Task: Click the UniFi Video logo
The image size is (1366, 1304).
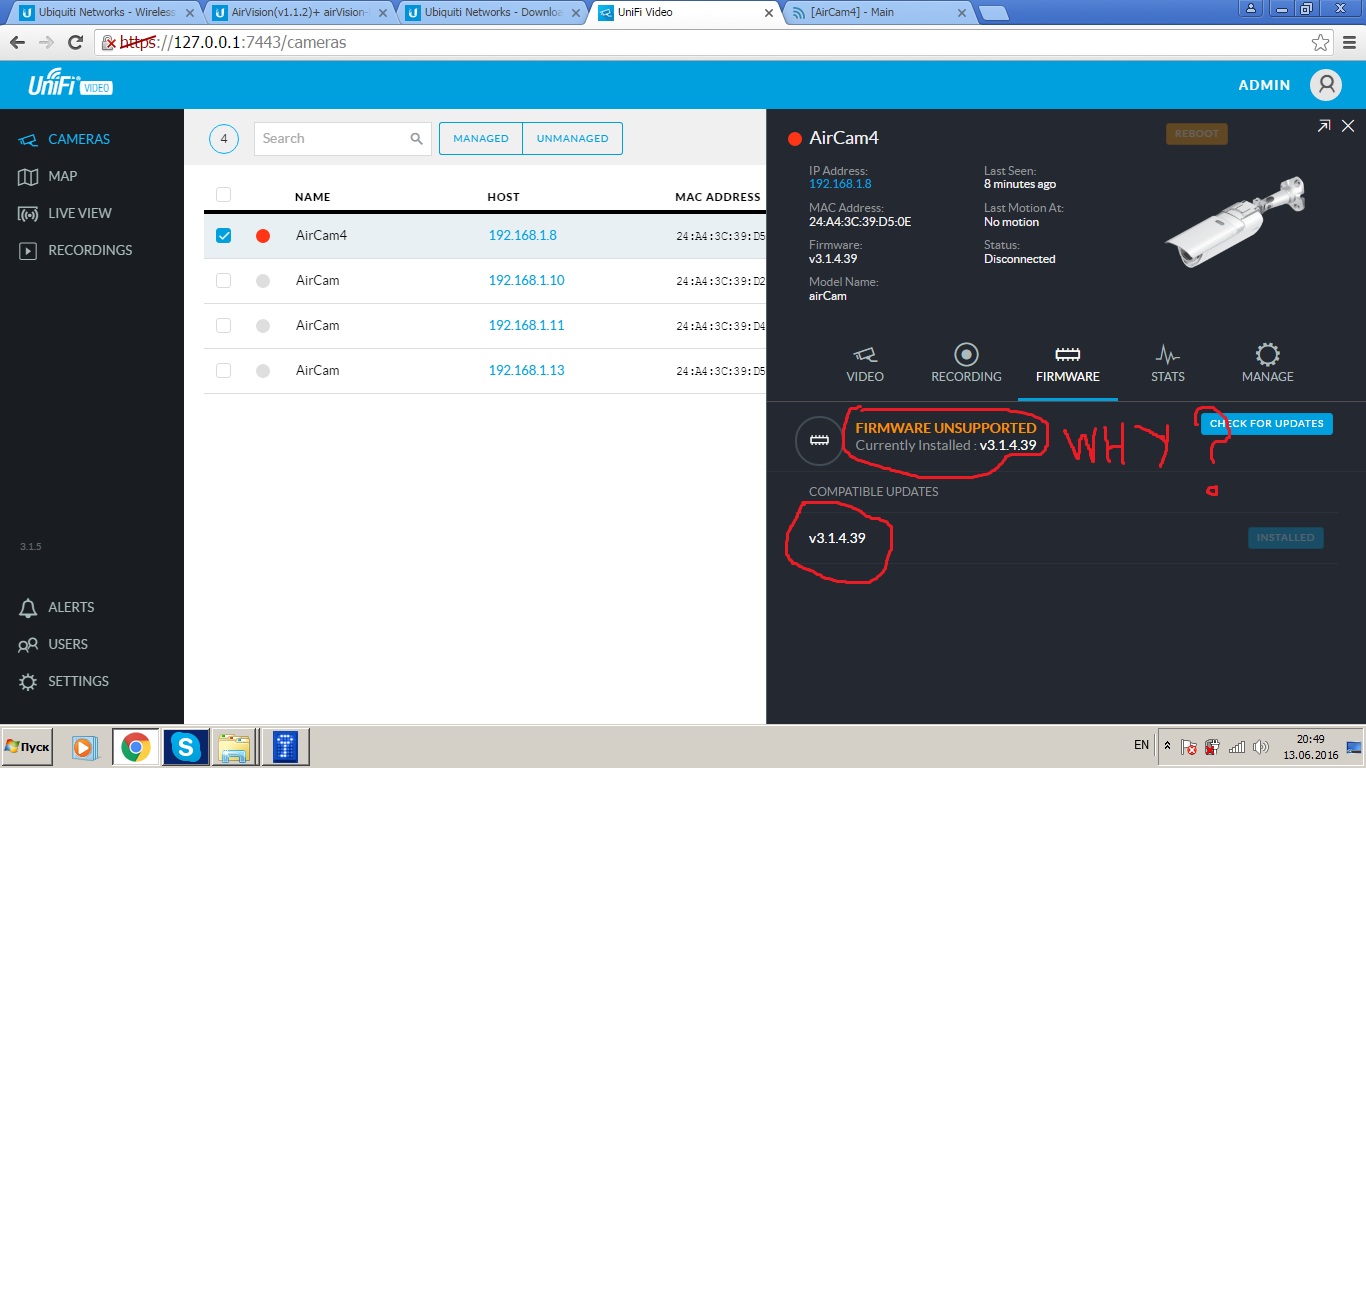Action: tap(70, 83)
